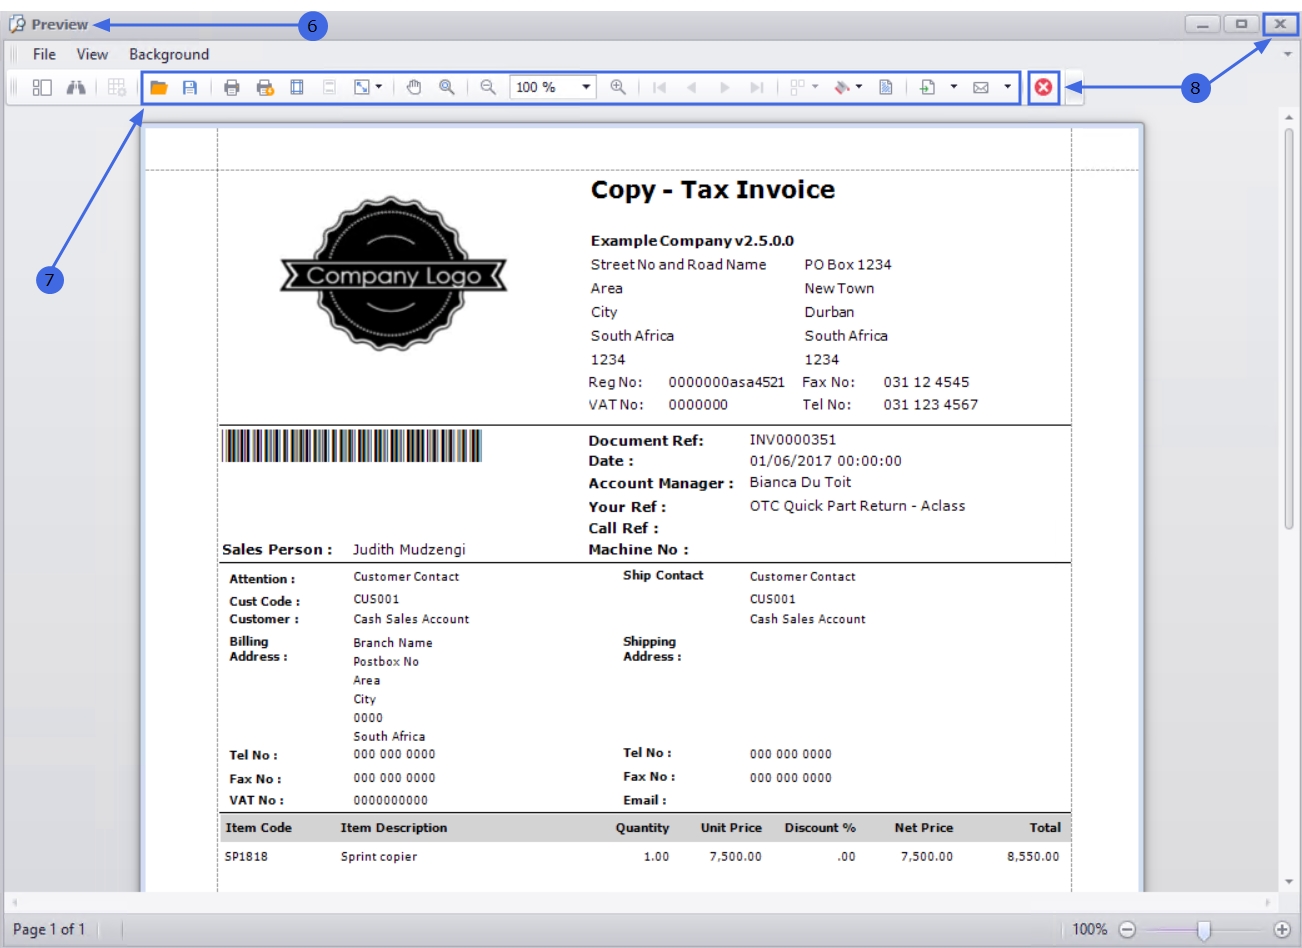Open Page Setup from the toolbar
The image size is (1302, 948).
[x=297, y=88]
